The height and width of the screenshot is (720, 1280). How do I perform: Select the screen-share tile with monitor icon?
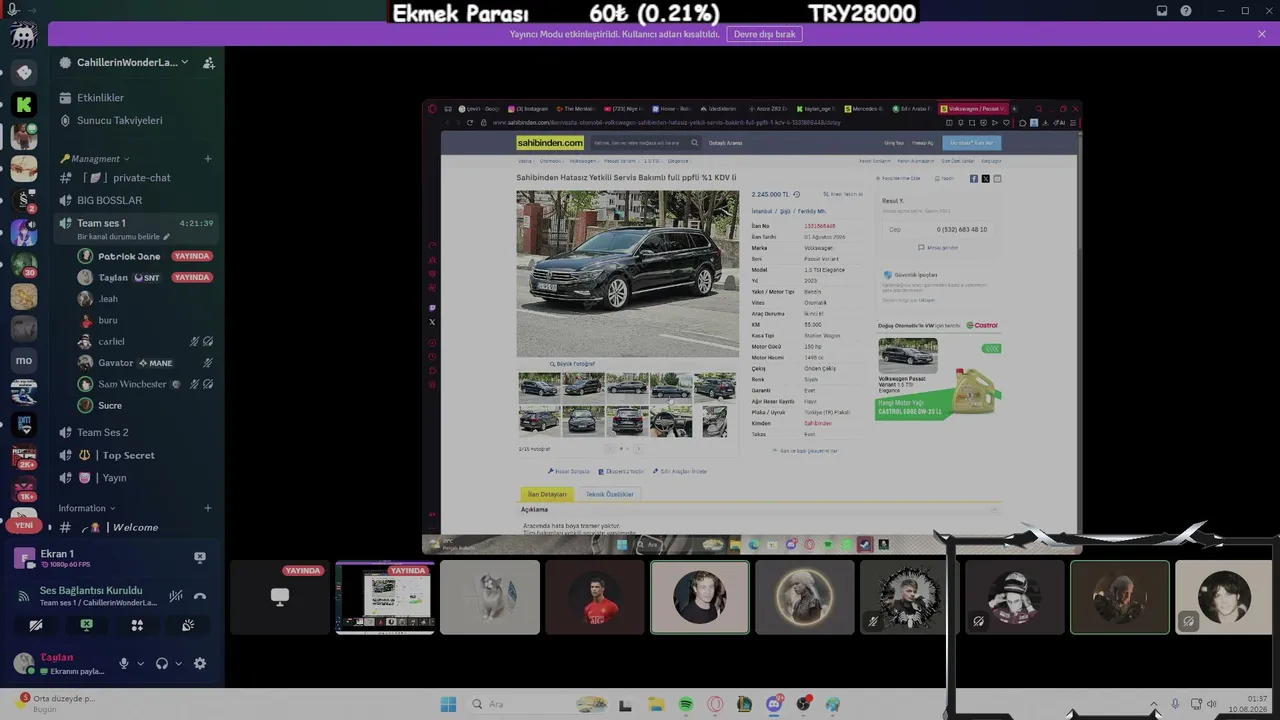point(280,597)
